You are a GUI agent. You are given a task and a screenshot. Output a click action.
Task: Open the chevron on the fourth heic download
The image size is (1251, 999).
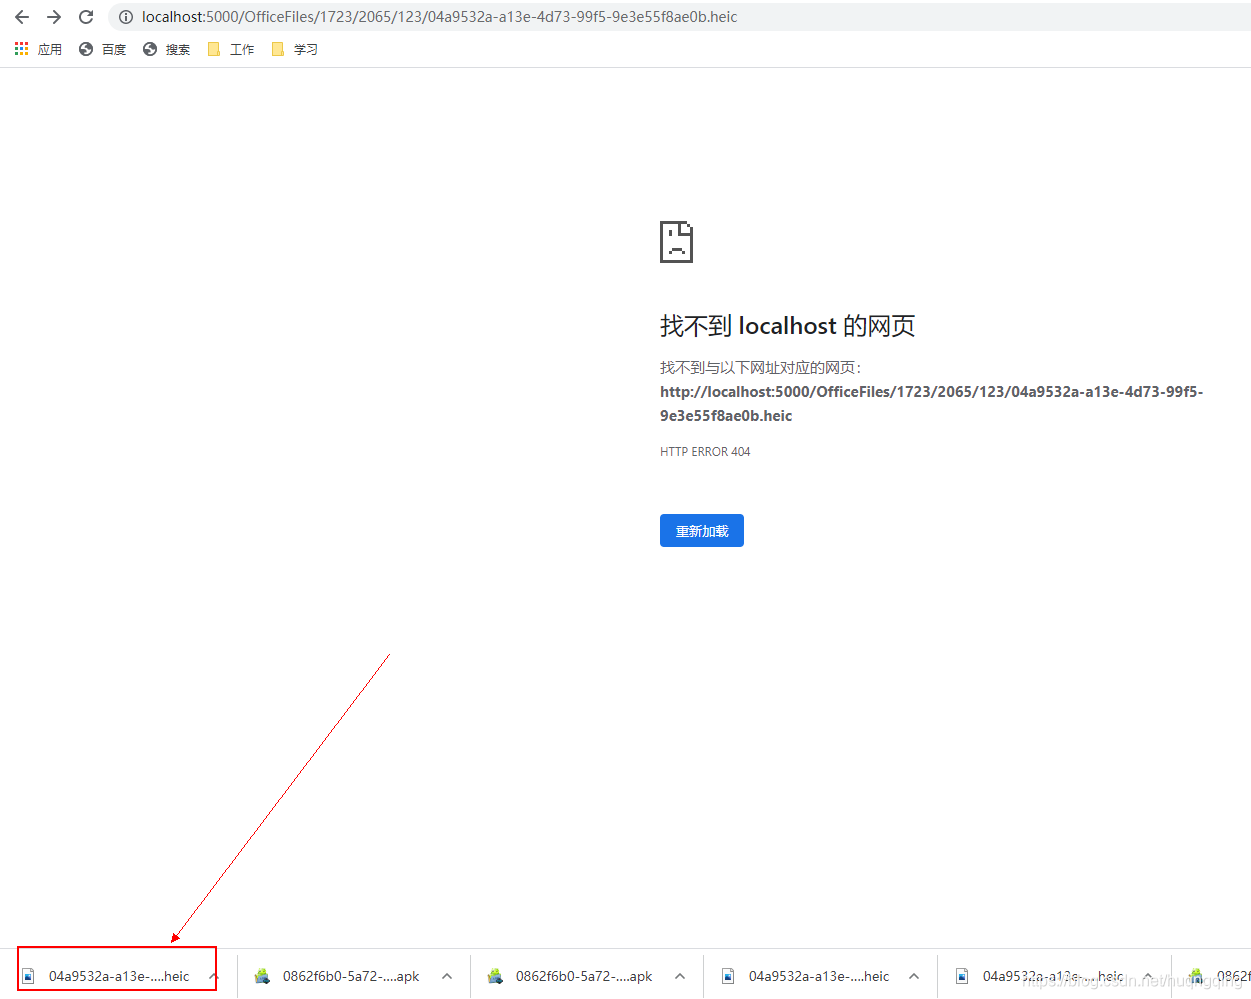pyautogui.click(x=913, y=976)
